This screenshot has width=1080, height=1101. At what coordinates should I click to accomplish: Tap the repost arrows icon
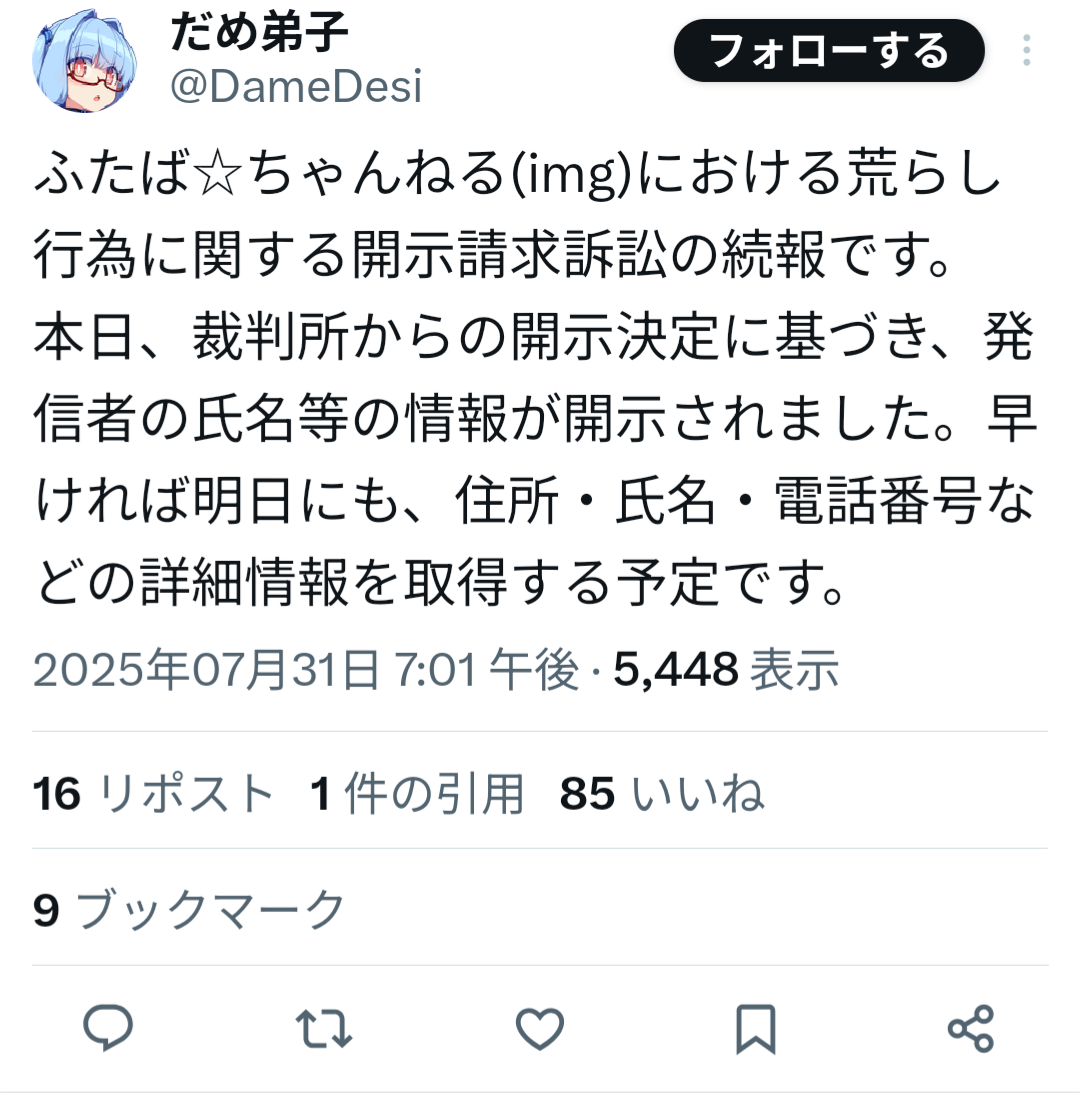point(324,1029)
